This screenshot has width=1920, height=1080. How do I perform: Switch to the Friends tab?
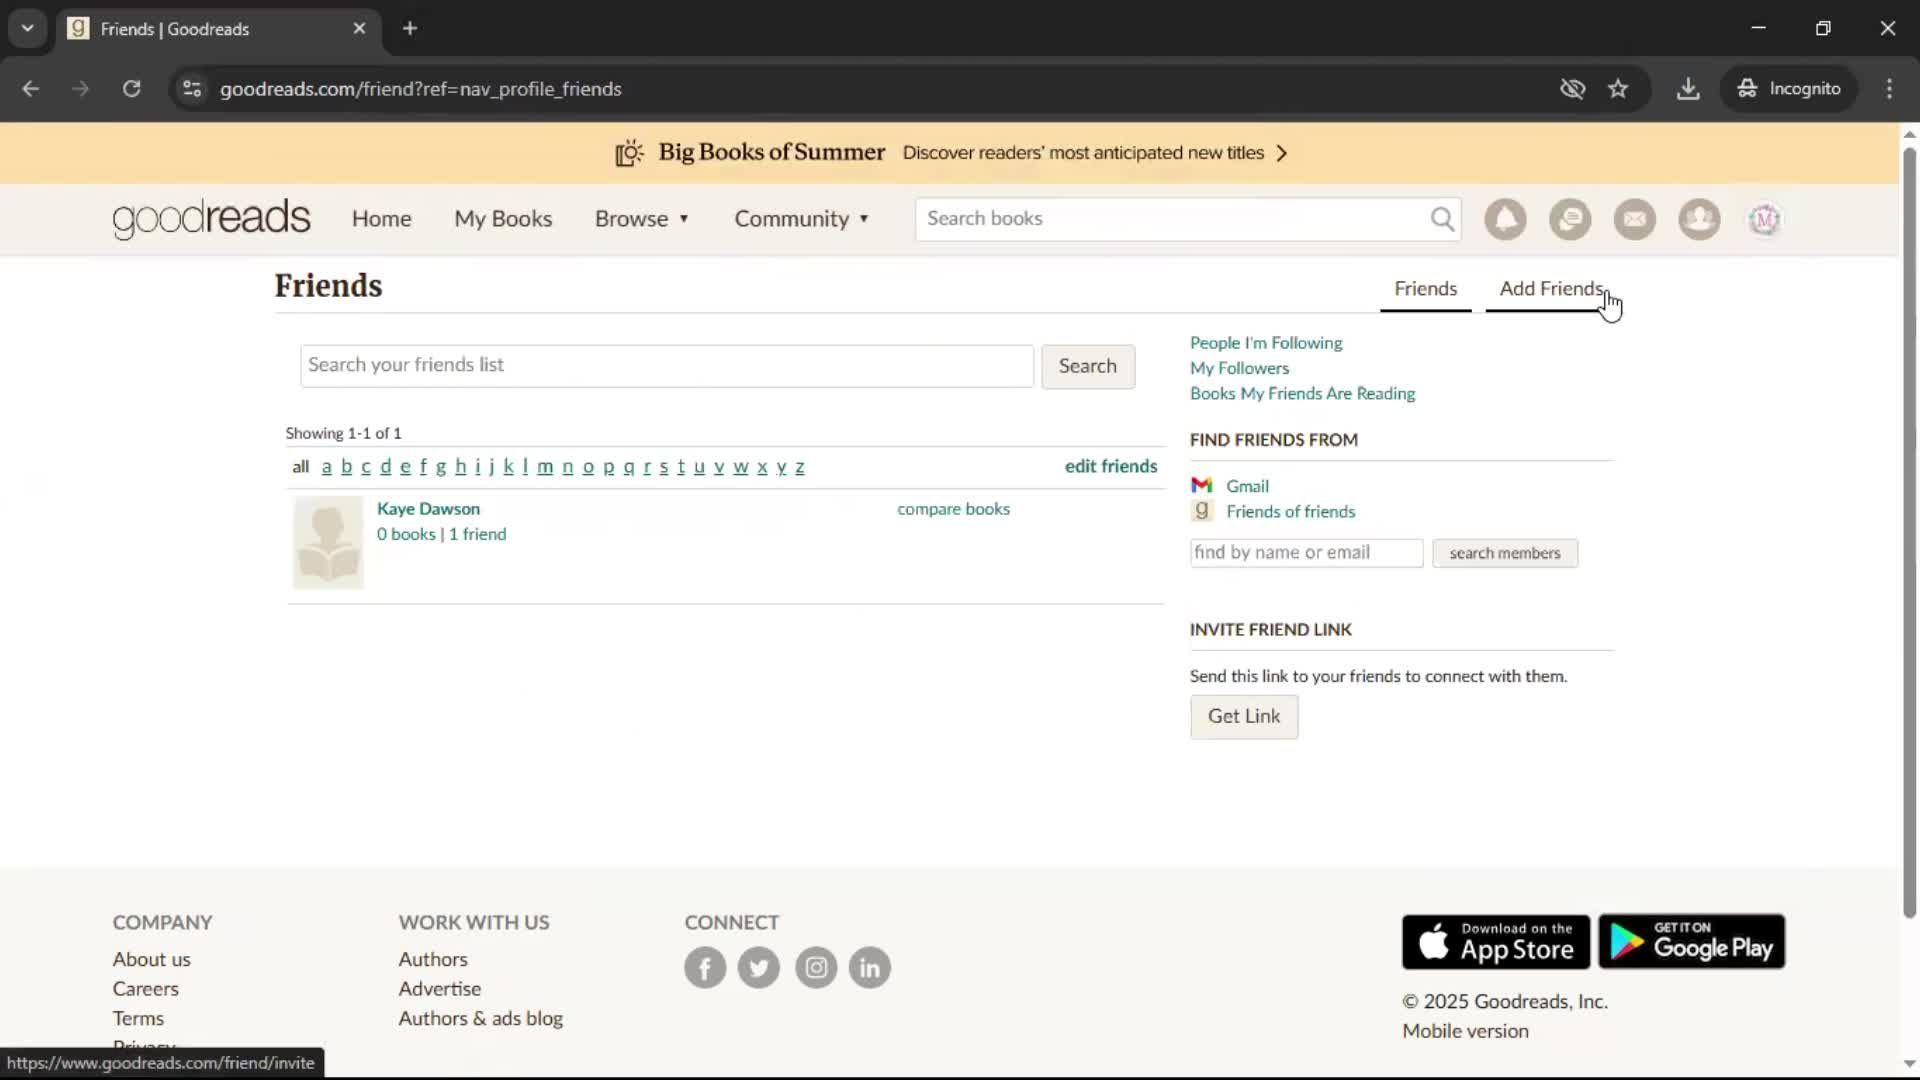pos(1425,289)
